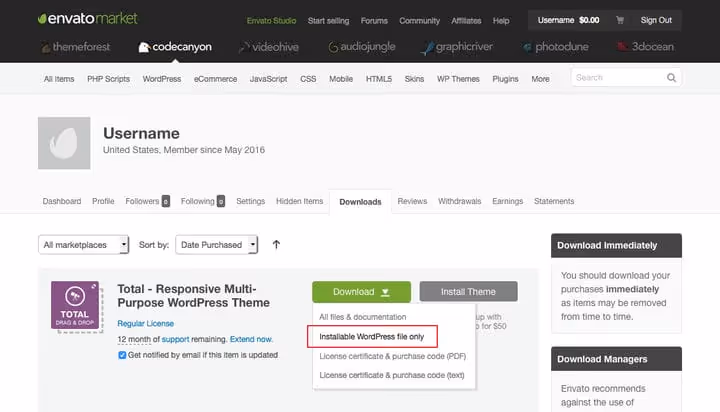This screenshot has width=720, height=412.
Task: Click the search magnifier icon
Action: pyautogui.click(x=671, y=78)
